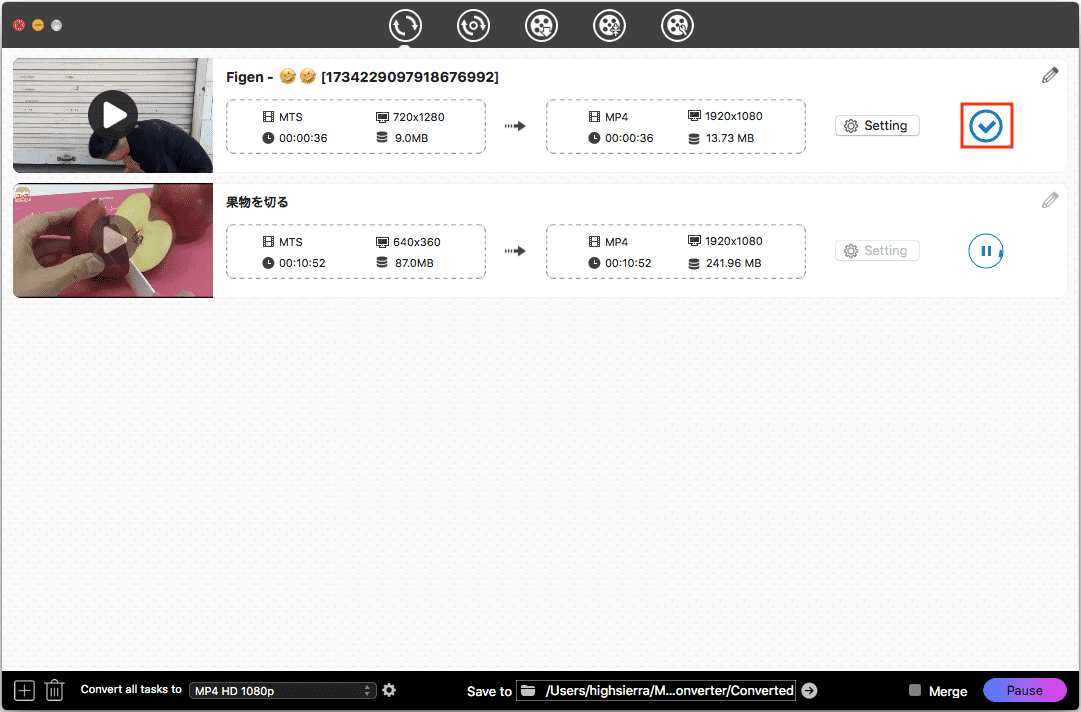Click the folder icon beside Save to path
This screenshot has width=1081, height=712.
[x=528, y=691]
